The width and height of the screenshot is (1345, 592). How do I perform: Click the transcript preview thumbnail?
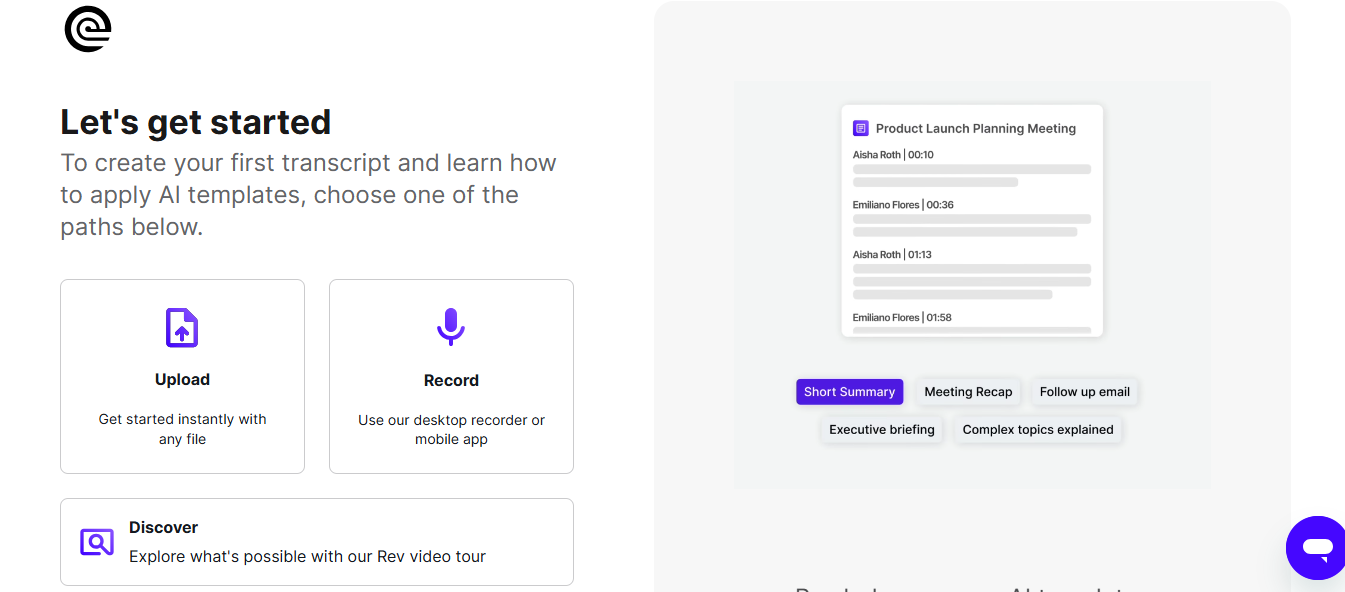pos(972,221)
